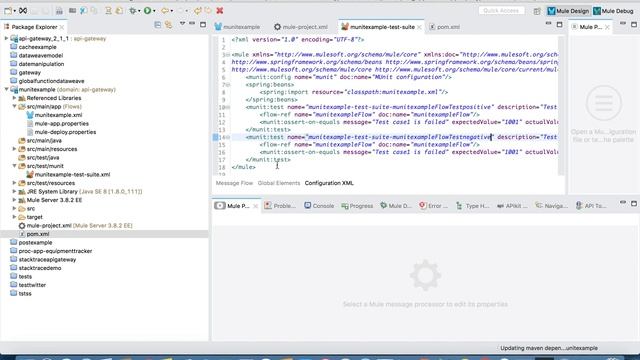Select mule-project.xml in Package Explorer
Screen dimensions: 640x360
49,226
